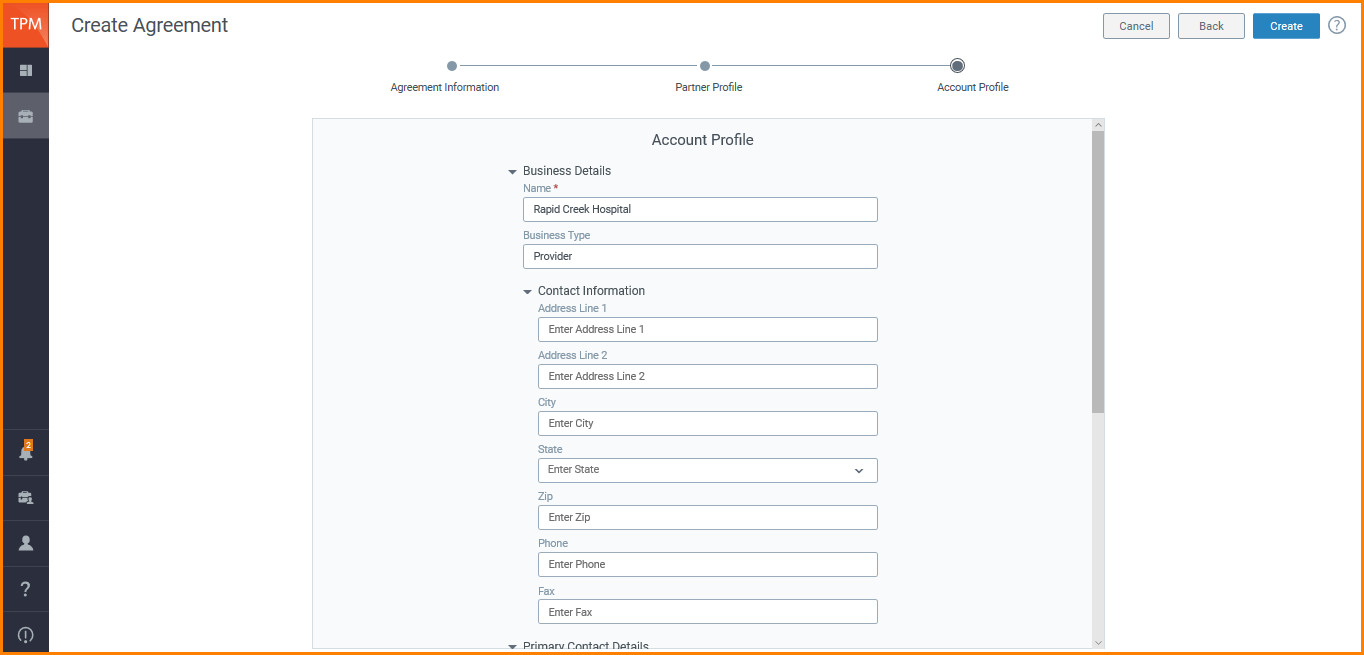The width and height of the screenshot is (1364, 655).
Task: Open the State dropdown
Action: [x=708, y=470]
